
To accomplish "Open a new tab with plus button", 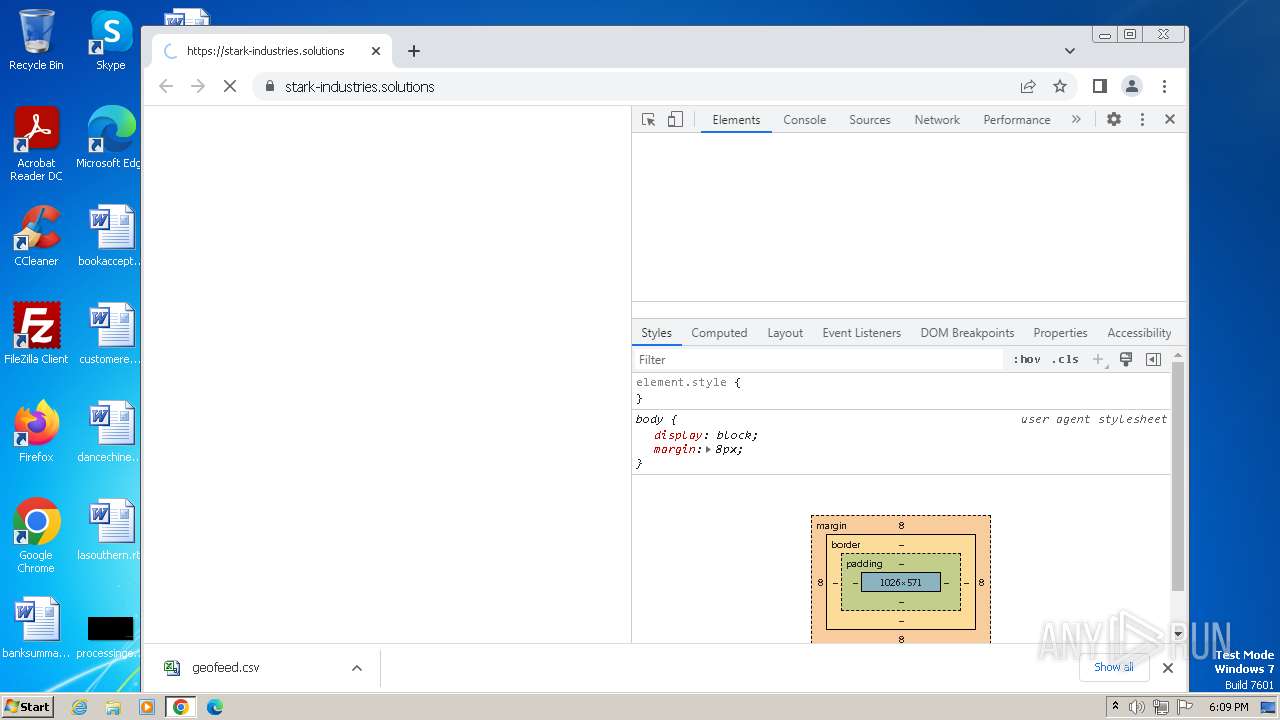I will click(x=414, y=51).
